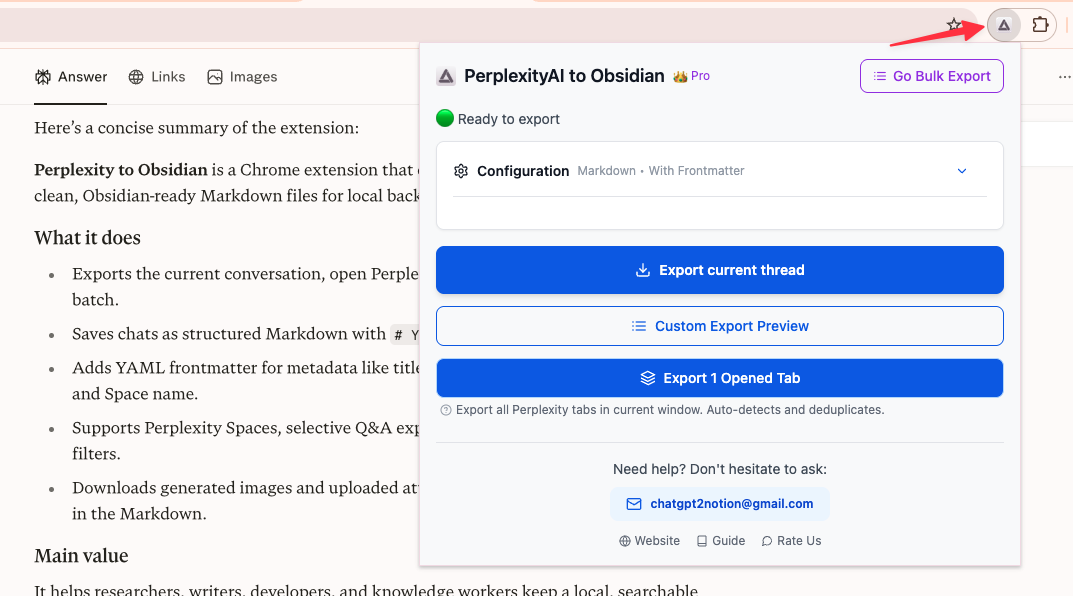
Task: Click the Configuration gear icon
Action: [461, 171]
